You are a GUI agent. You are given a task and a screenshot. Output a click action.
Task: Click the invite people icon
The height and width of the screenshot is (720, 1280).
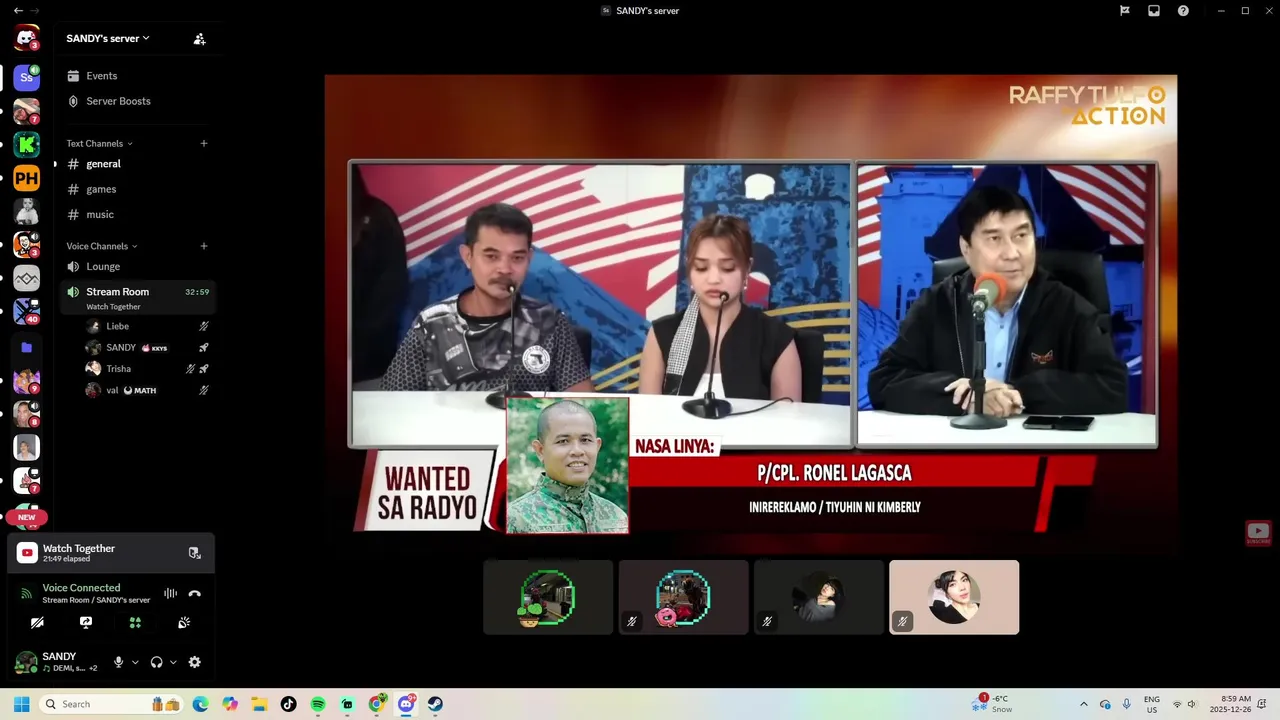pos(199,39)
